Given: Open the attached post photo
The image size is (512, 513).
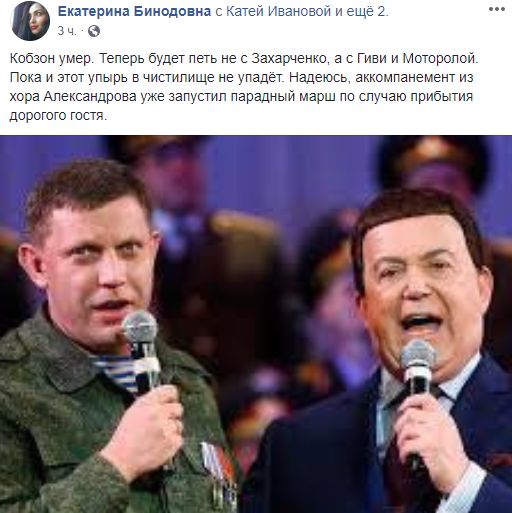Looking at the screenshot, I should point(256,324).
